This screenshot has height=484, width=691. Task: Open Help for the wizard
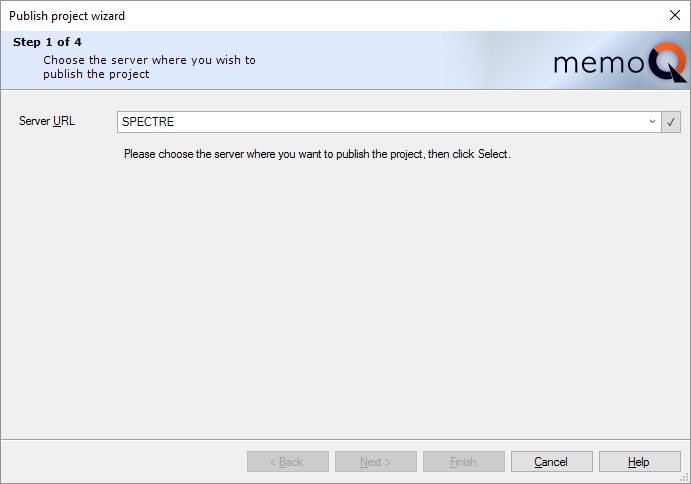[638, 462]
